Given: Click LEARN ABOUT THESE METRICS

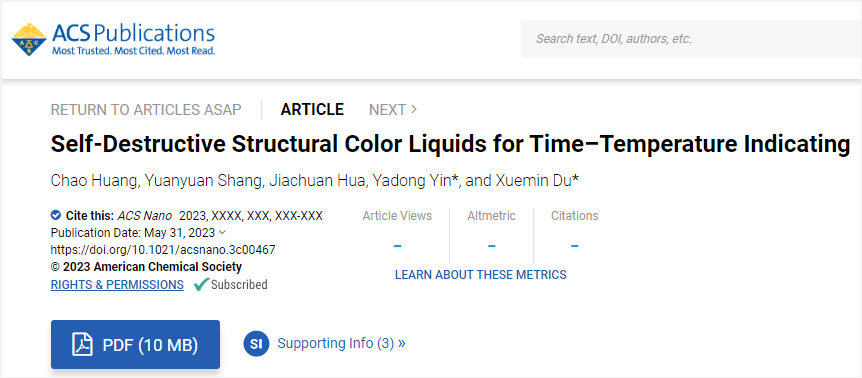Looking at the screenshot, I should pos(480,275).
